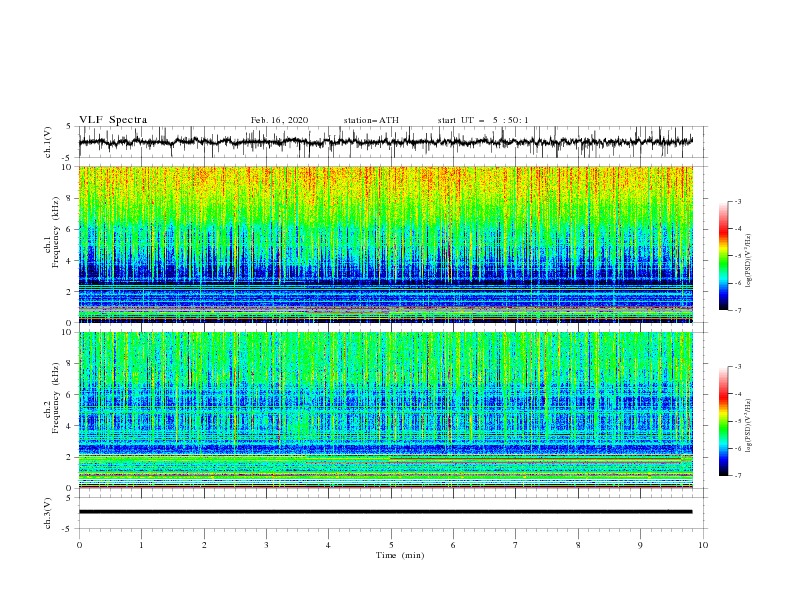Click the "5" tick of ch.3(V) axis

pyautogui.click(x=69, y=497)
